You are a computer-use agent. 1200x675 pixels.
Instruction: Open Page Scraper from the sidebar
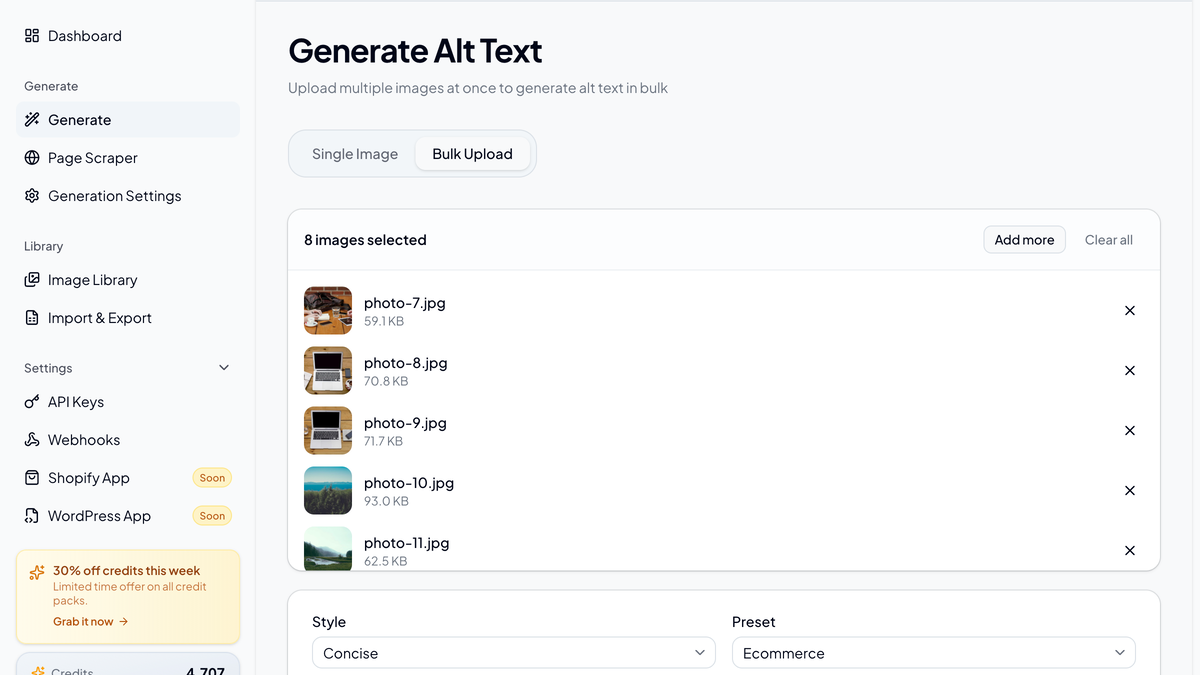tap(128, 158)
